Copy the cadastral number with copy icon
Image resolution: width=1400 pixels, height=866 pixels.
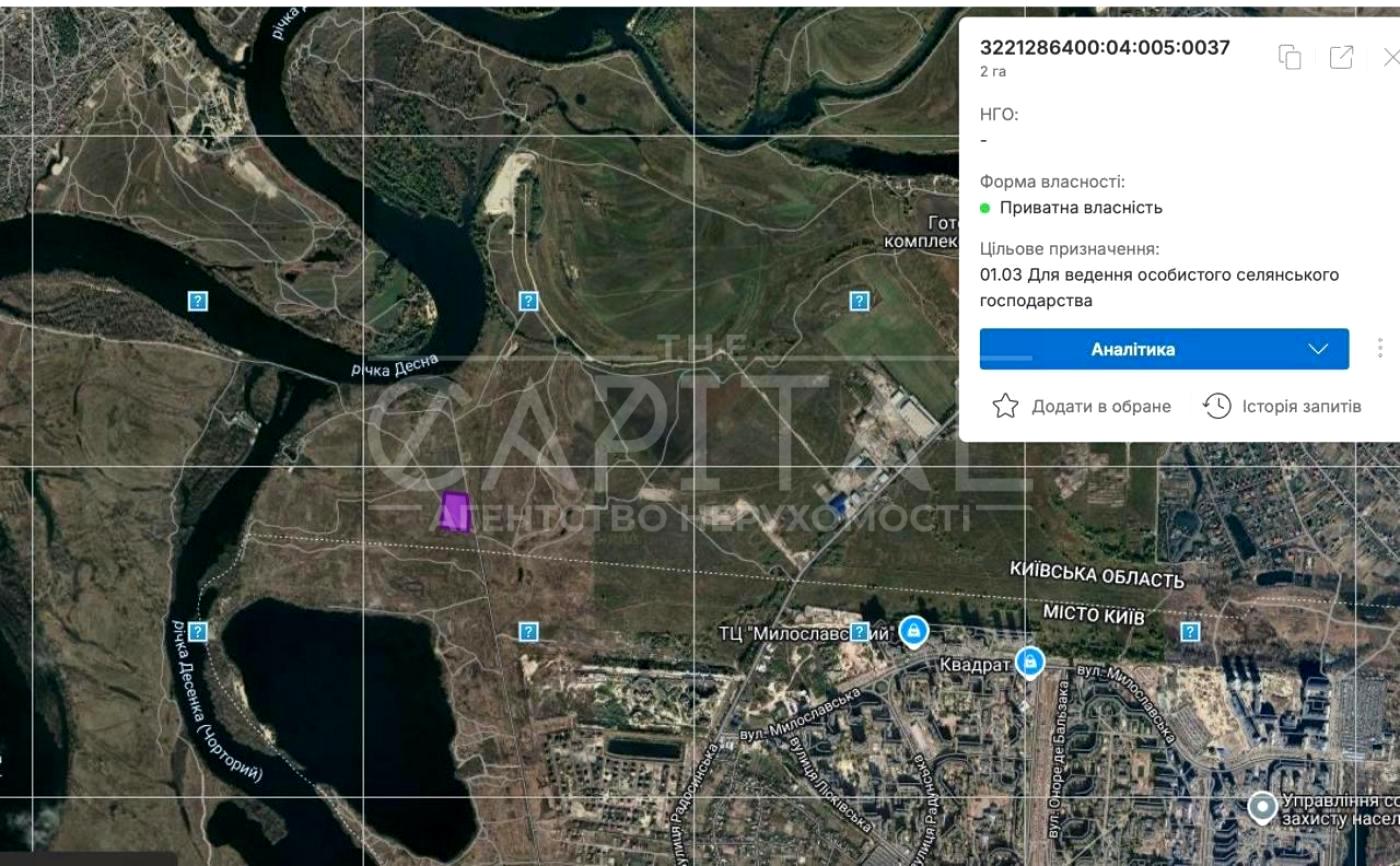(x=1289, y=58)
